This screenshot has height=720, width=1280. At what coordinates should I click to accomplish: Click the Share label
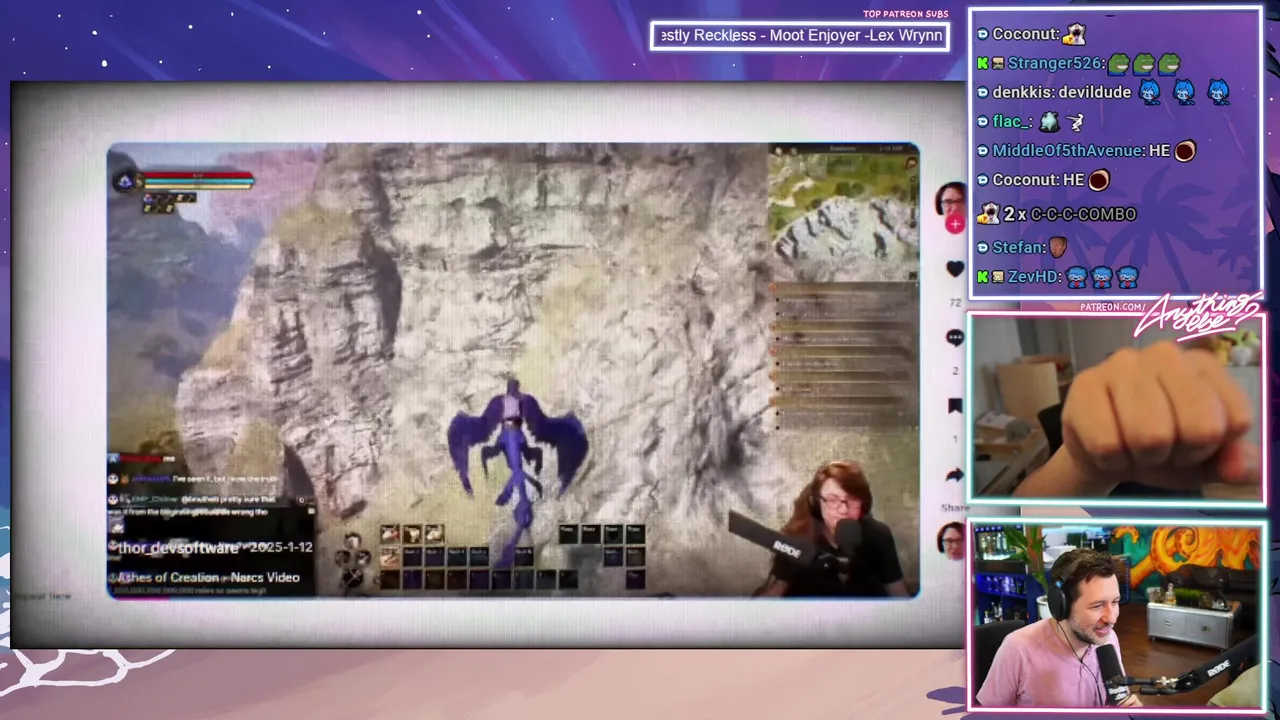(955, 507)
